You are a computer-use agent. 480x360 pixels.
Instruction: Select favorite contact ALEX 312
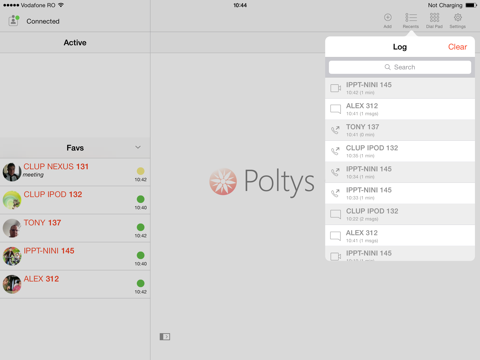(x=75, y=284)
